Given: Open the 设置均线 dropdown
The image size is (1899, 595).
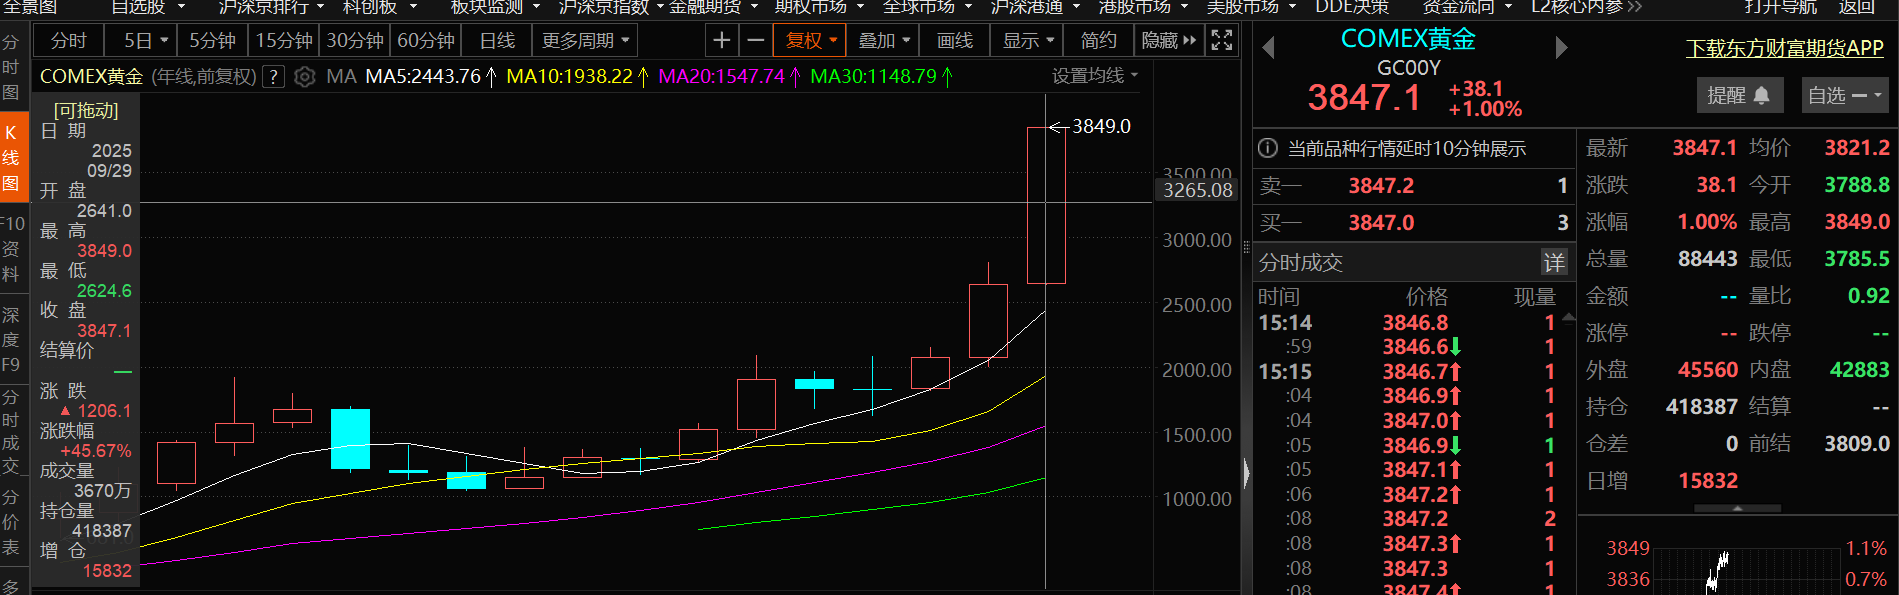Looking at the screenshot, I should point(1095,76).
